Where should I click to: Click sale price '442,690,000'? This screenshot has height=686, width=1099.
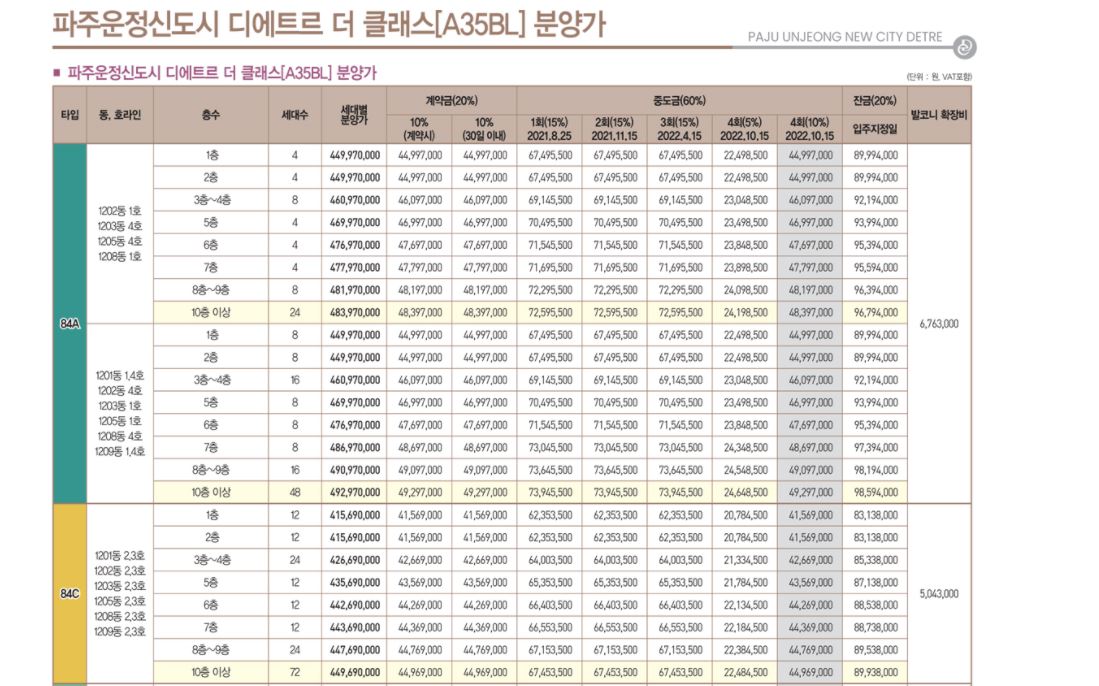point(355,605)
